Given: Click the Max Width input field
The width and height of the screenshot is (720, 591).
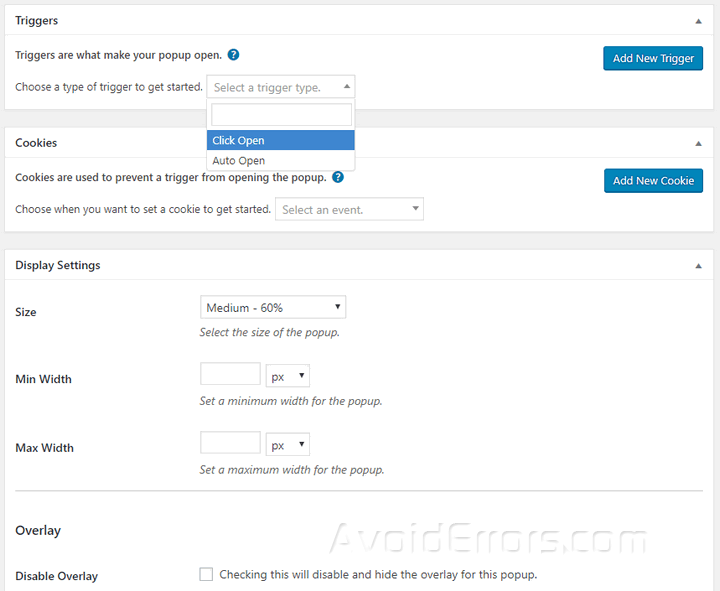Looking at the screenshot, I should point(230,443).
